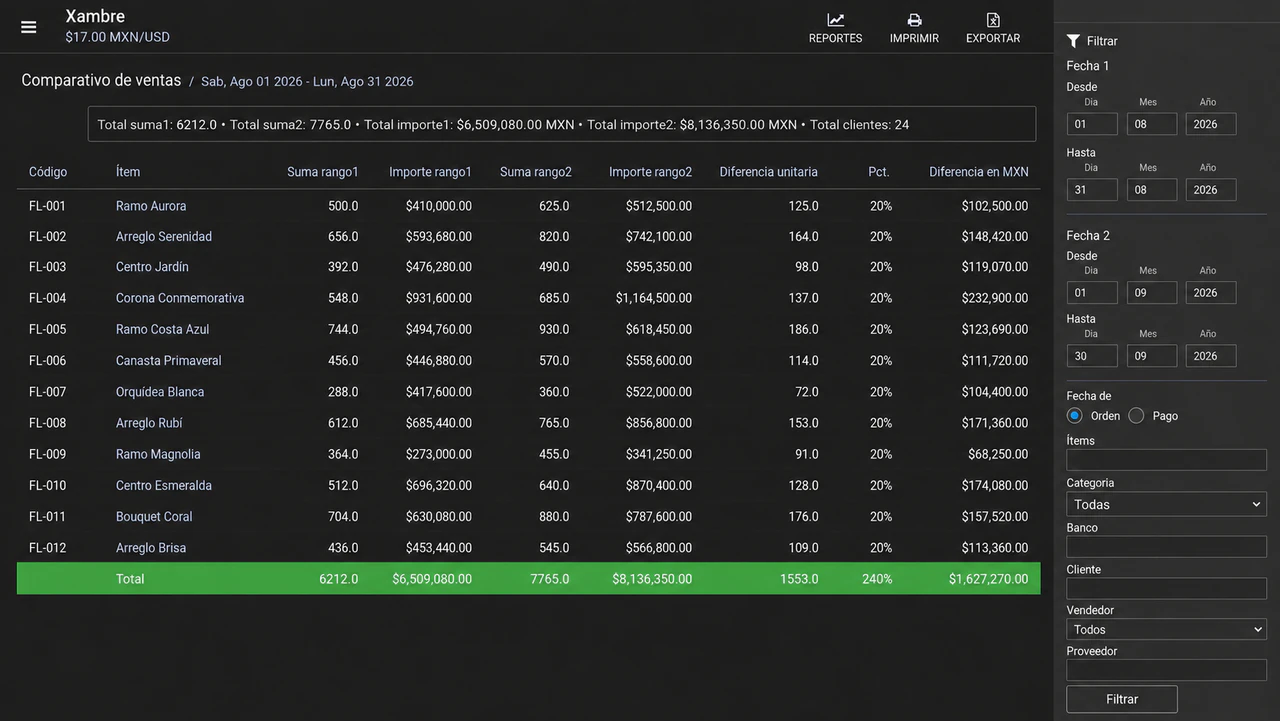
Task: Click the Total row $1,627,270.00 cell
Action: [x=988, y=579]
